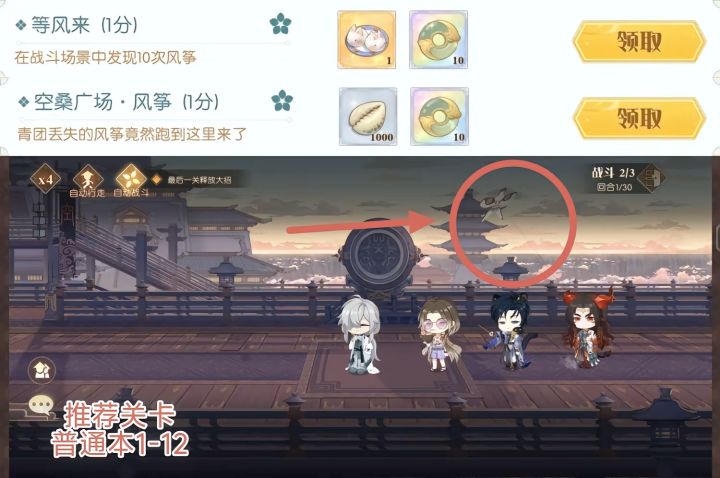Toggle 最后一关释放大招 option
The height and width of the screenshot is (478, 720).
tap(193, 180)
